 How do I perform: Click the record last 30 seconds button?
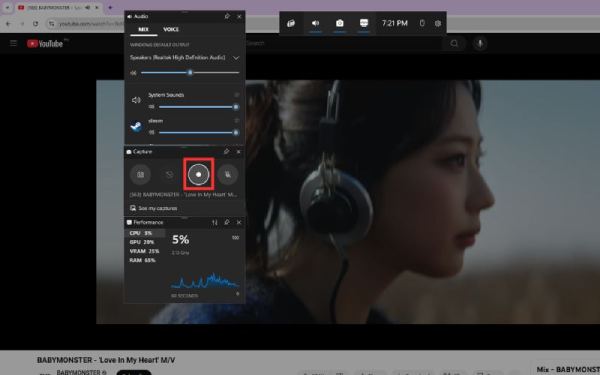(170, 174)
